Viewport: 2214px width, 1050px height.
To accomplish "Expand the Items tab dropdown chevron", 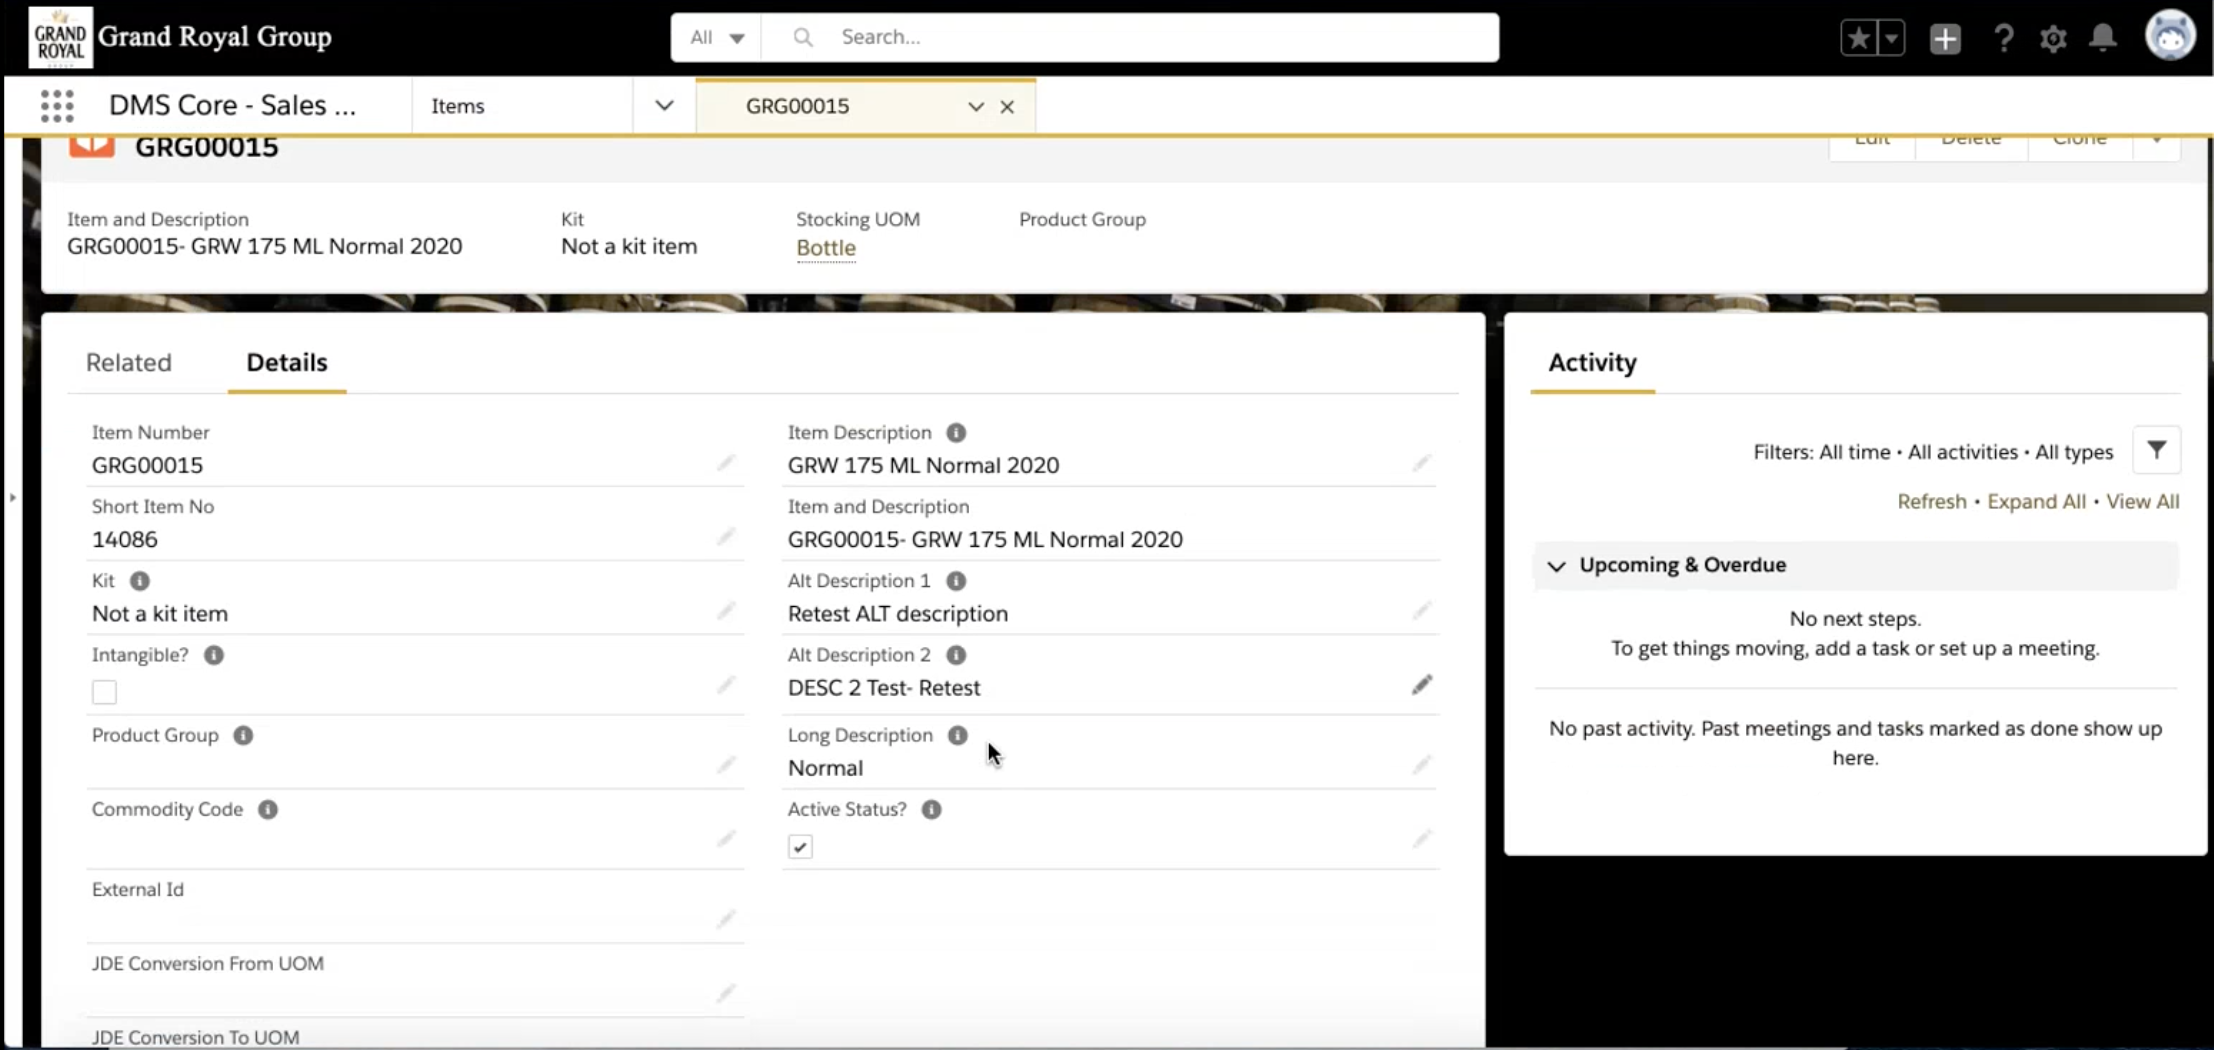I will click(664, 106).
